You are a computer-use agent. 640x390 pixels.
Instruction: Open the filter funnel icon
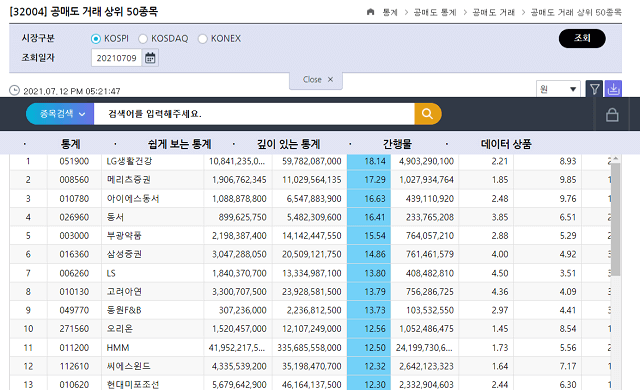595,89
